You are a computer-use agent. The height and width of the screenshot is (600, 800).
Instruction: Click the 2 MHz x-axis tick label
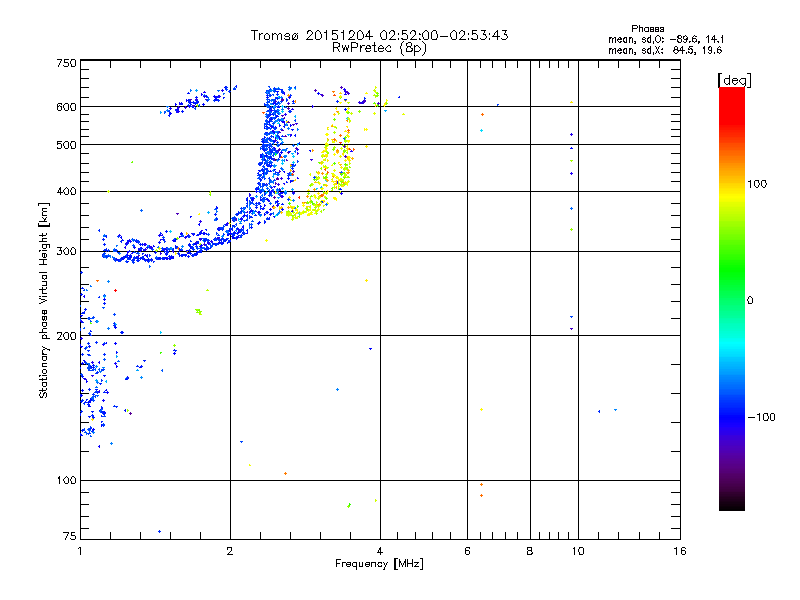click(230, 551)
